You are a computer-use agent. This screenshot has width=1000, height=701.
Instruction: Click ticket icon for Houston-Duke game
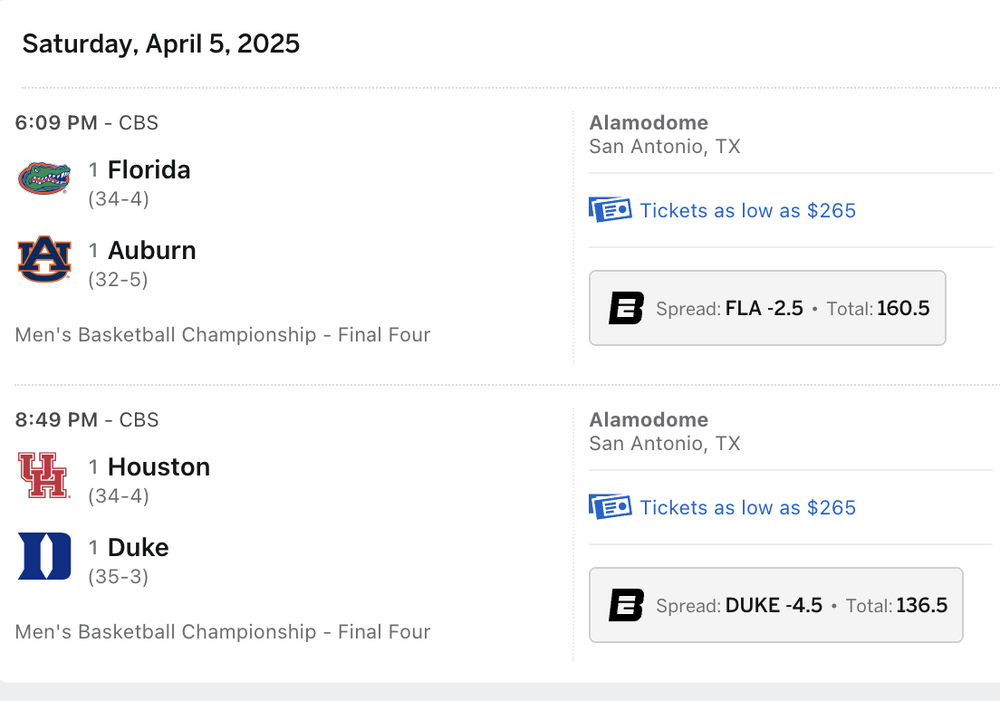[x=610, y=507]
